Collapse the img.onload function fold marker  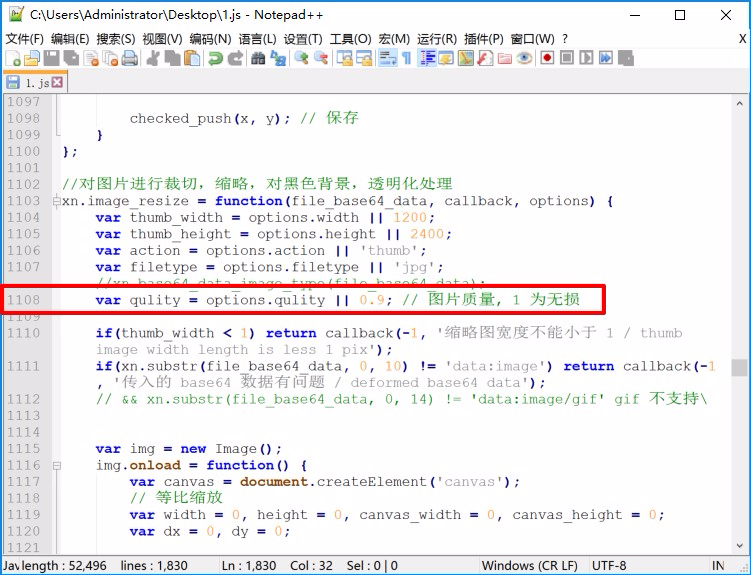point(55,465)
